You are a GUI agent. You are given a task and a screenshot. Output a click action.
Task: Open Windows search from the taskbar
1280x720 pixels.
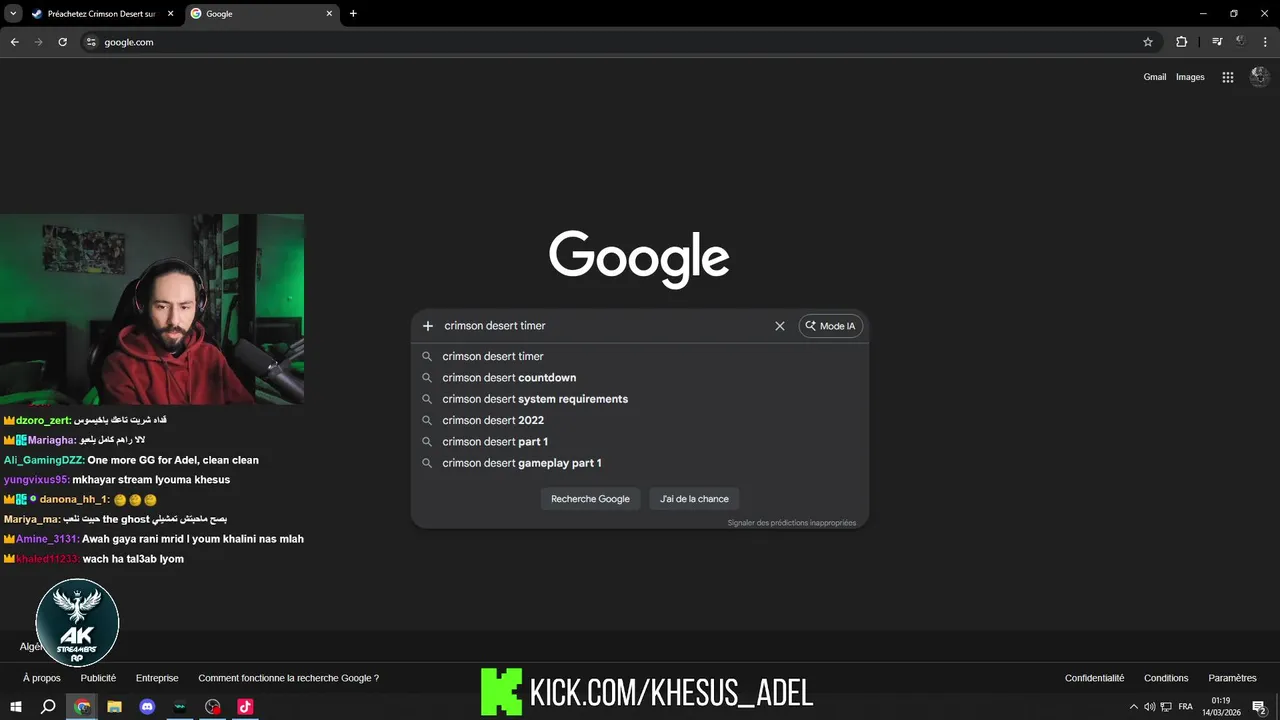coord(48,706)
